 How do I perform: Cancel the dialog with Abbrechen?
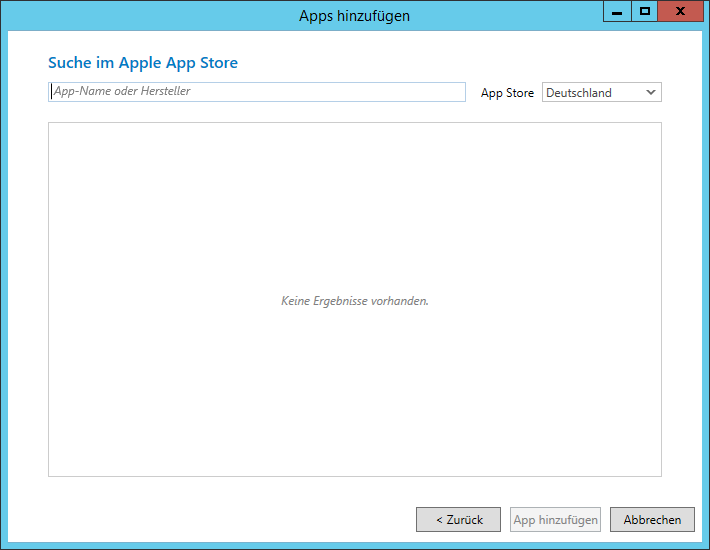point(652,520)
